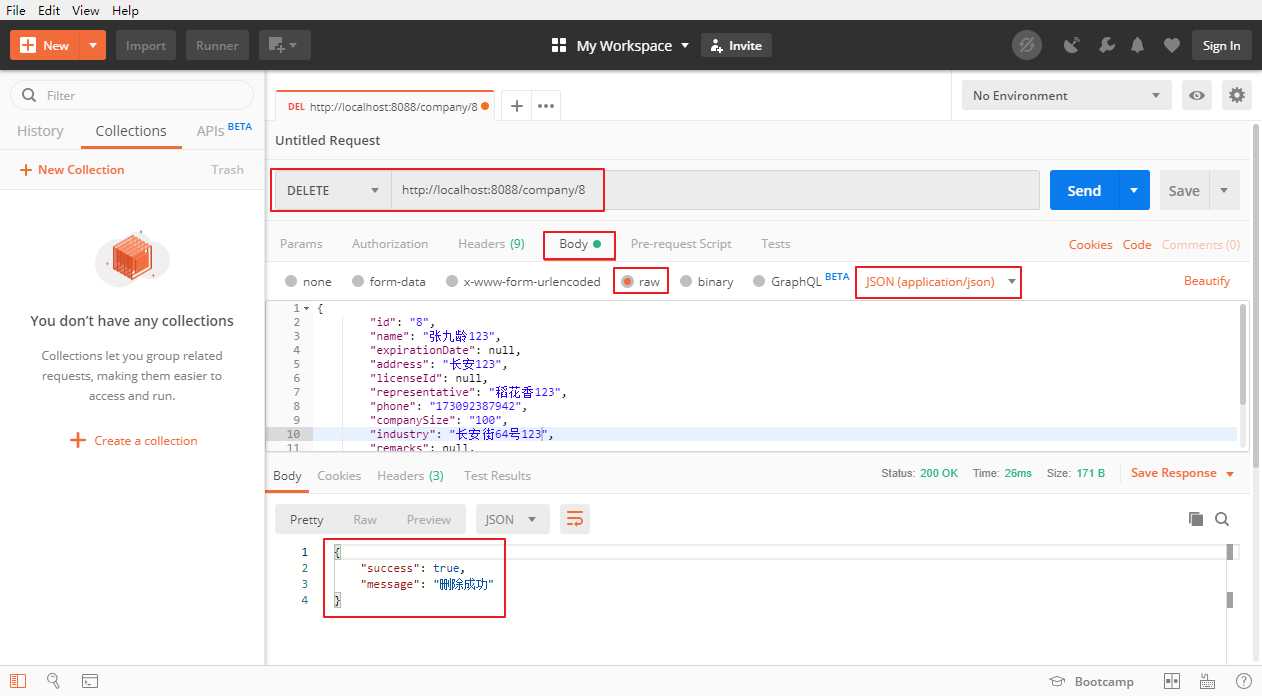Open the No Environment dropdown
This screenshot has width=1262, height=696.
(x=1067, y=96)
